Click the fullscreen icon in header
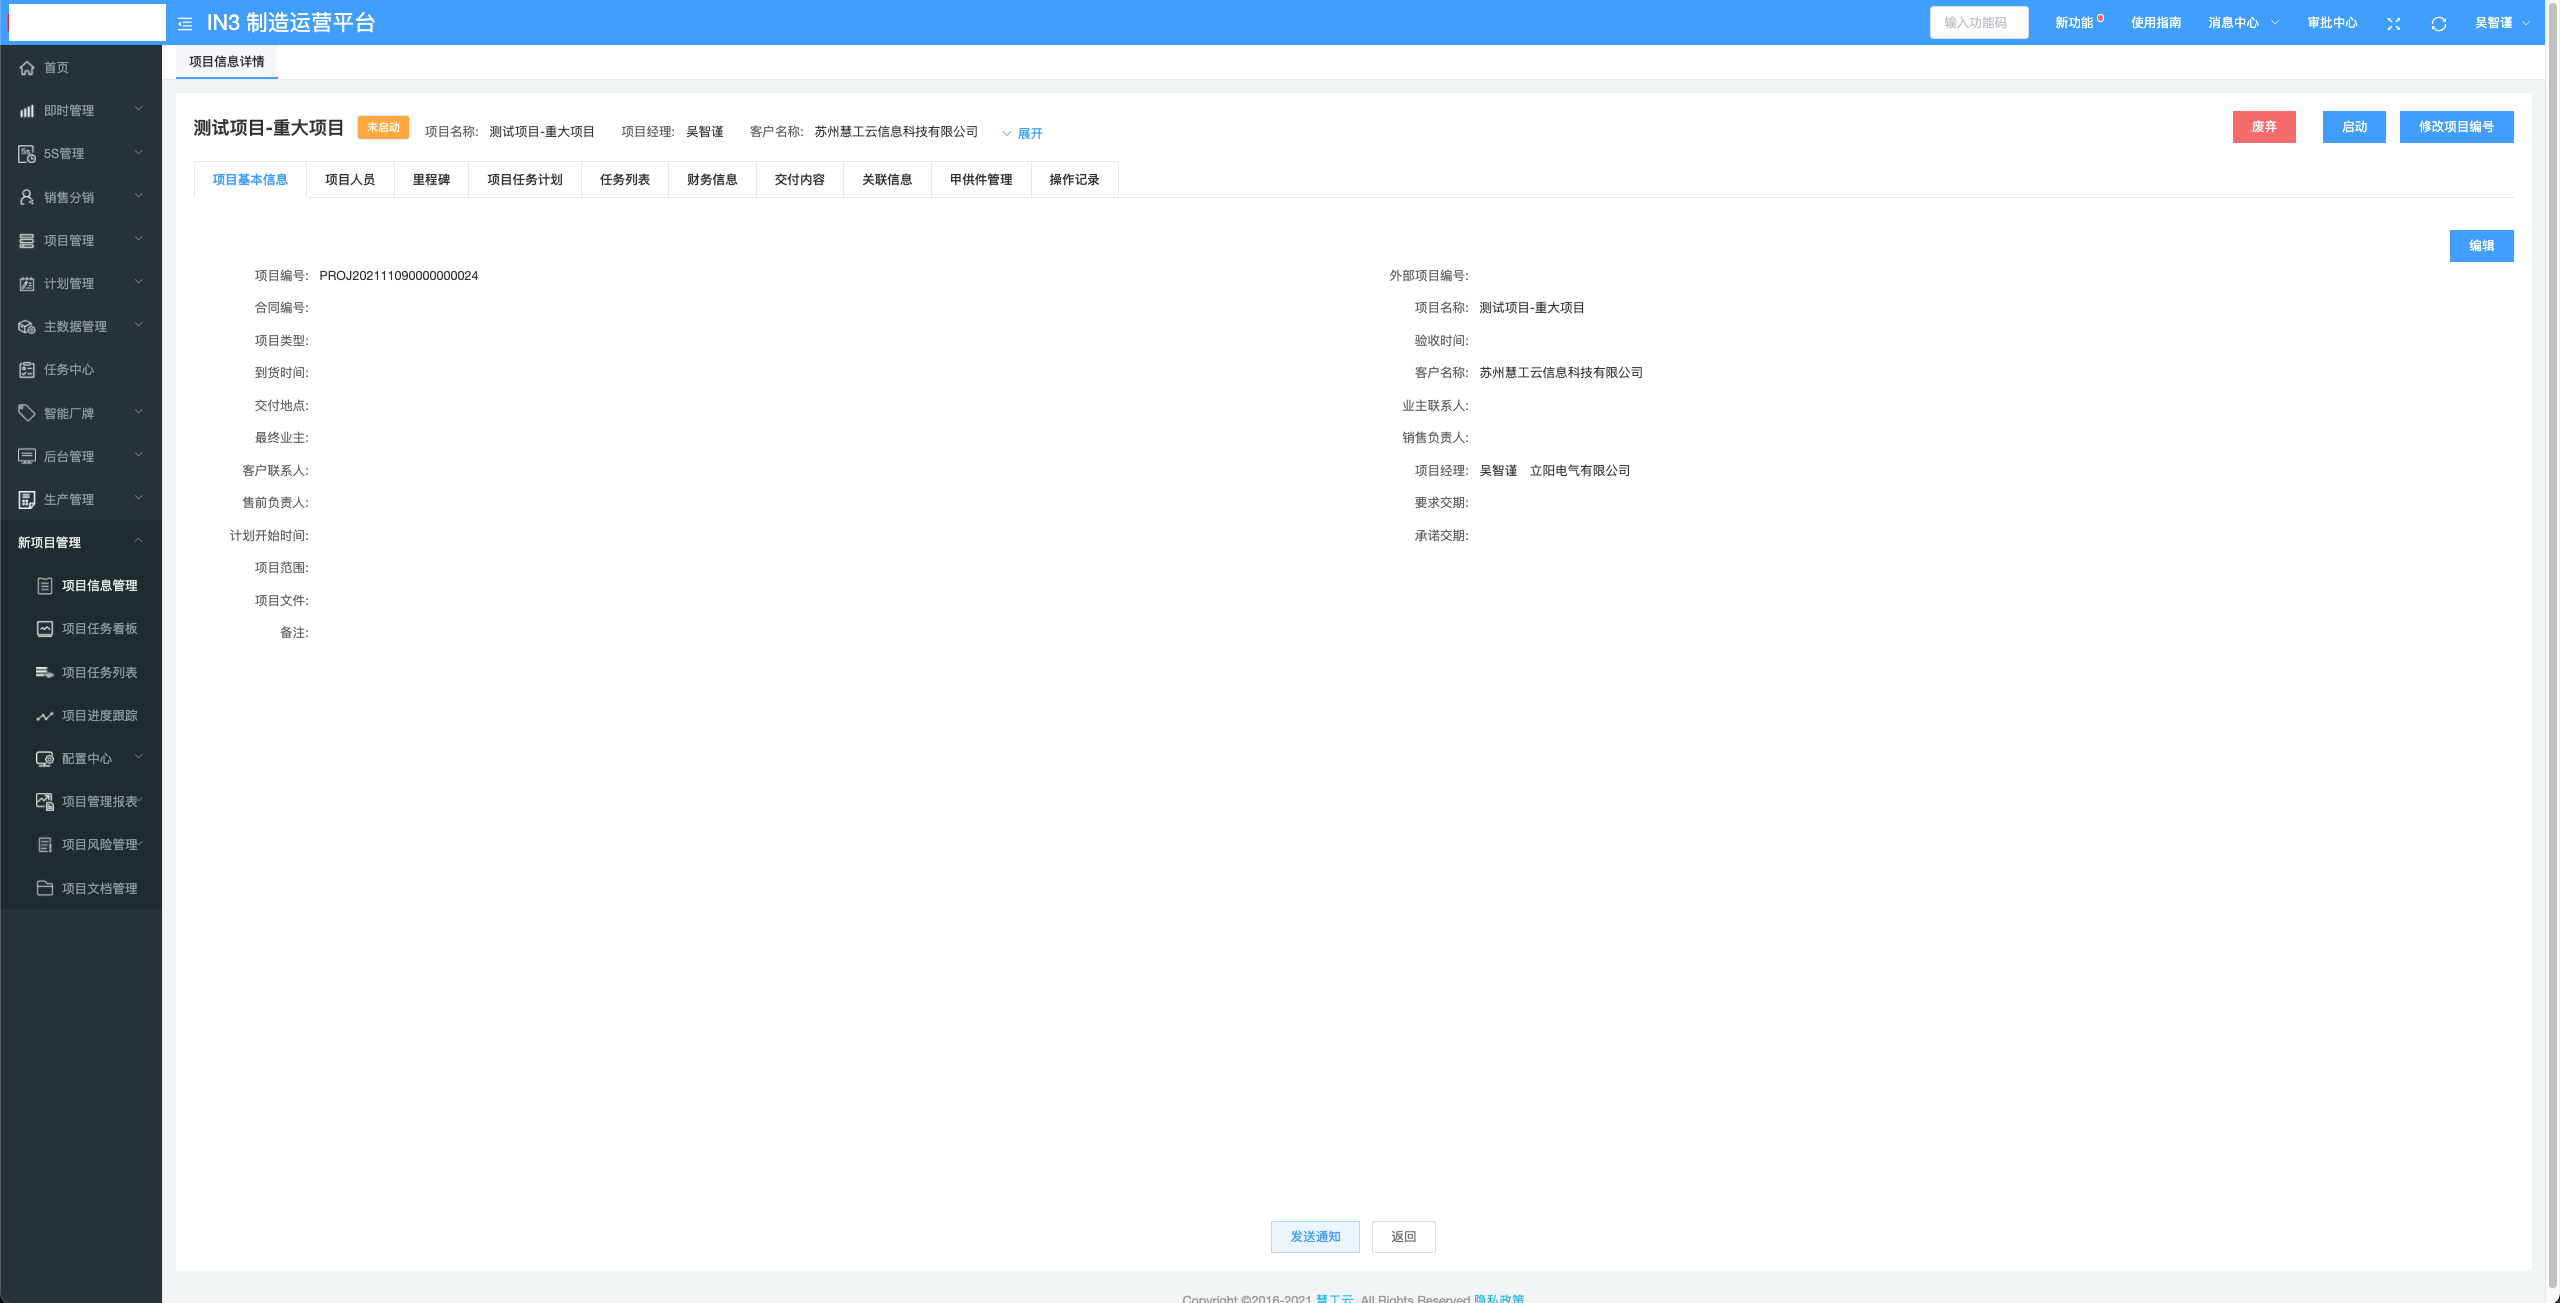 pos(2393,23)
